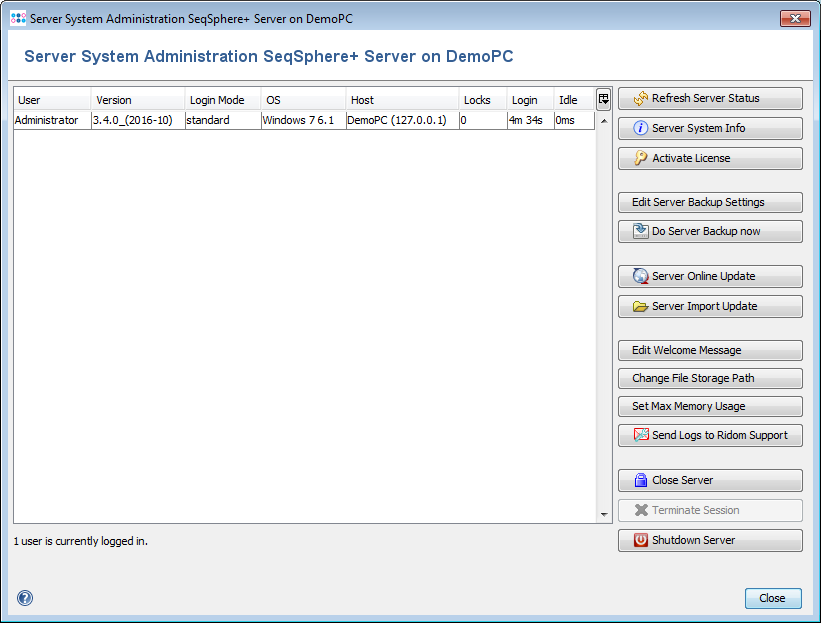821x623 pixels.
Task: Click the 'Windows 7 6.1' OS cell
Action: pyautogui.click(x=304, y=120)
